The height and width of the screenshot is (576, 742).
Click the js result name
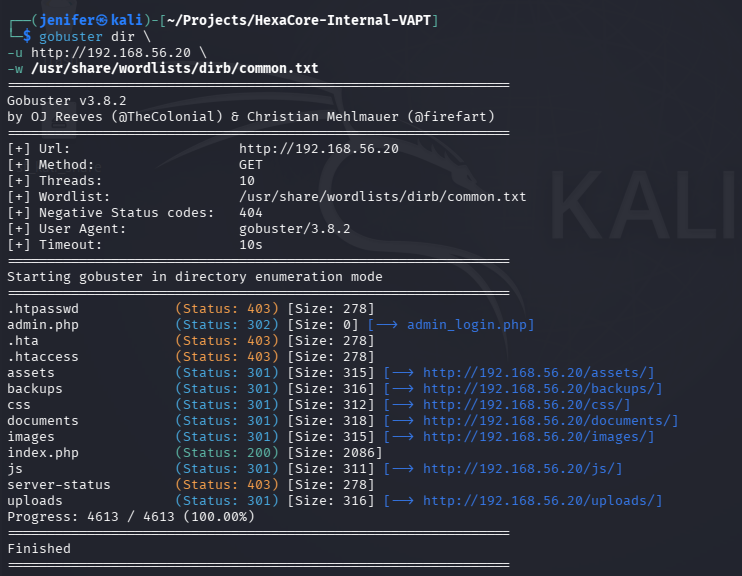(15, 469)
